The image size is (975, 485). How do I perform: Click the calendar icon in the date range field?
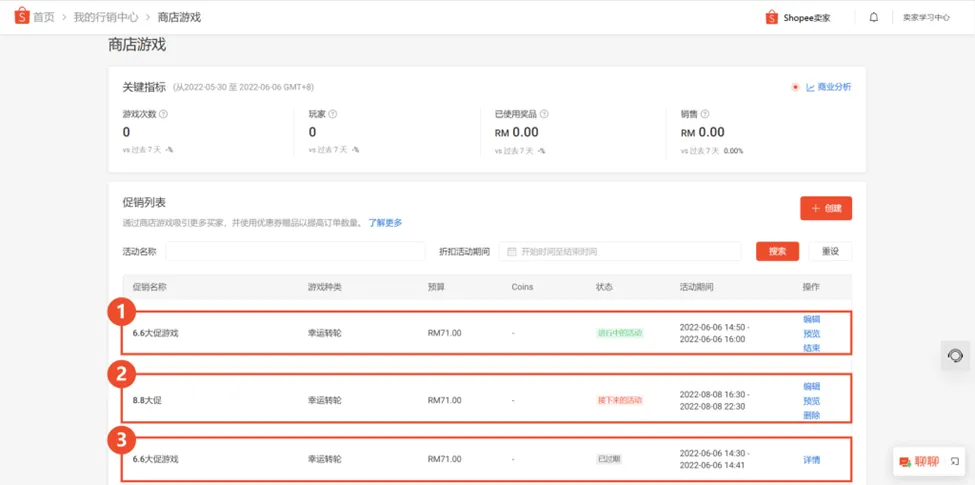(512, 252)
